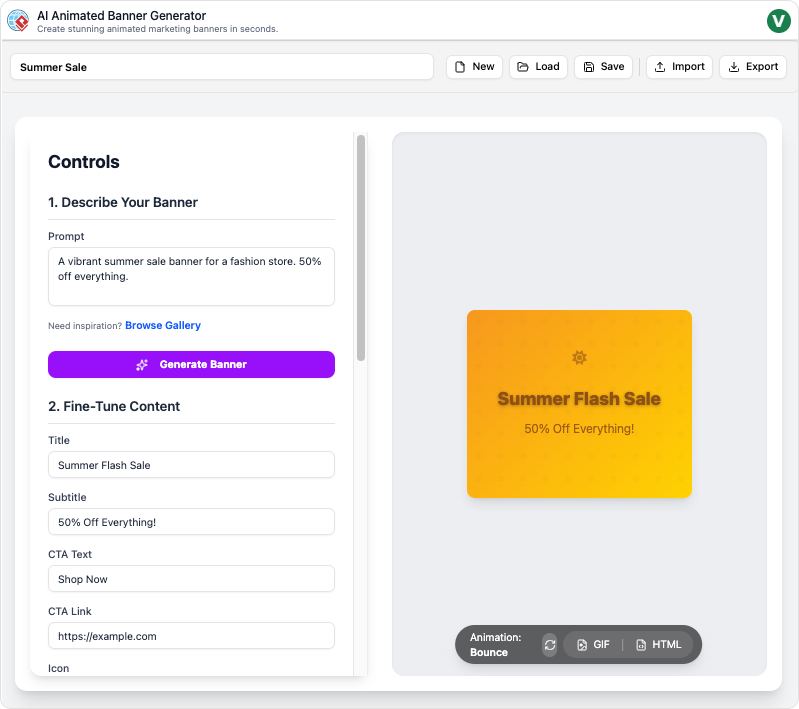Click the app logo icon in header
Viewport: 799px width, 709px height.
coord(18,21)
